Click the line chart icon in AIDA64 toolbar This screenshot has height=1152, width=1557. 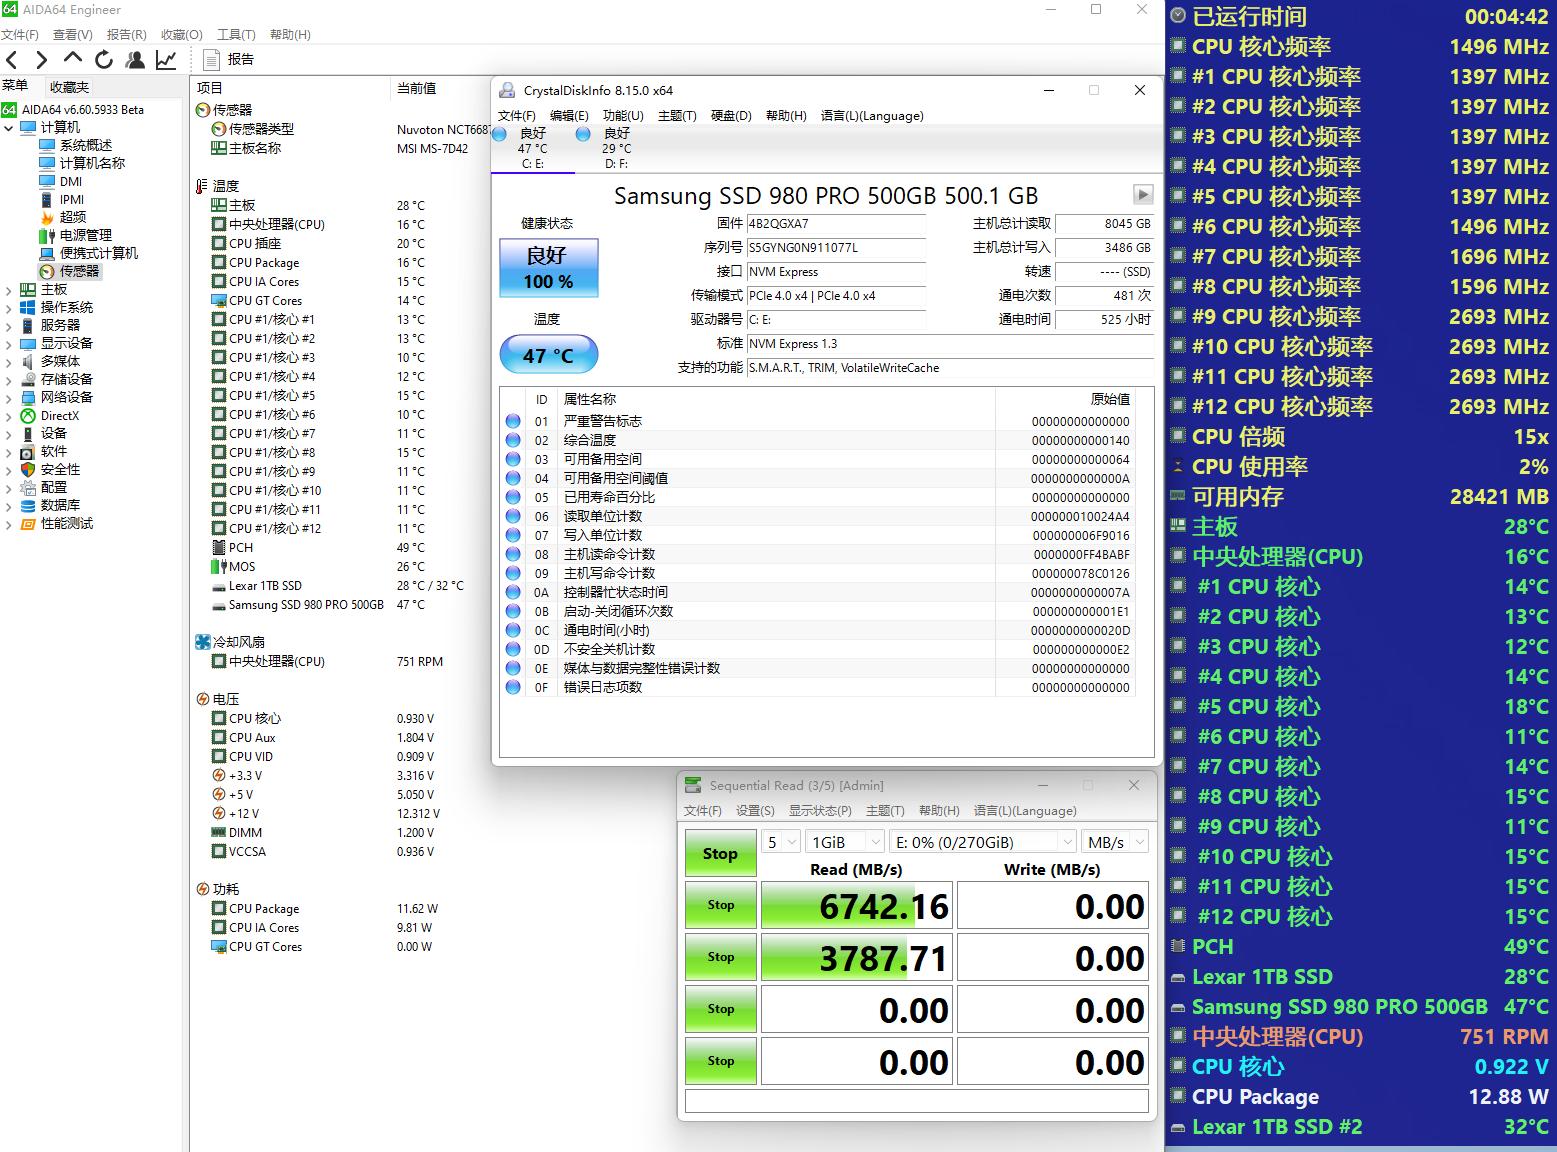tap(166, 59)
